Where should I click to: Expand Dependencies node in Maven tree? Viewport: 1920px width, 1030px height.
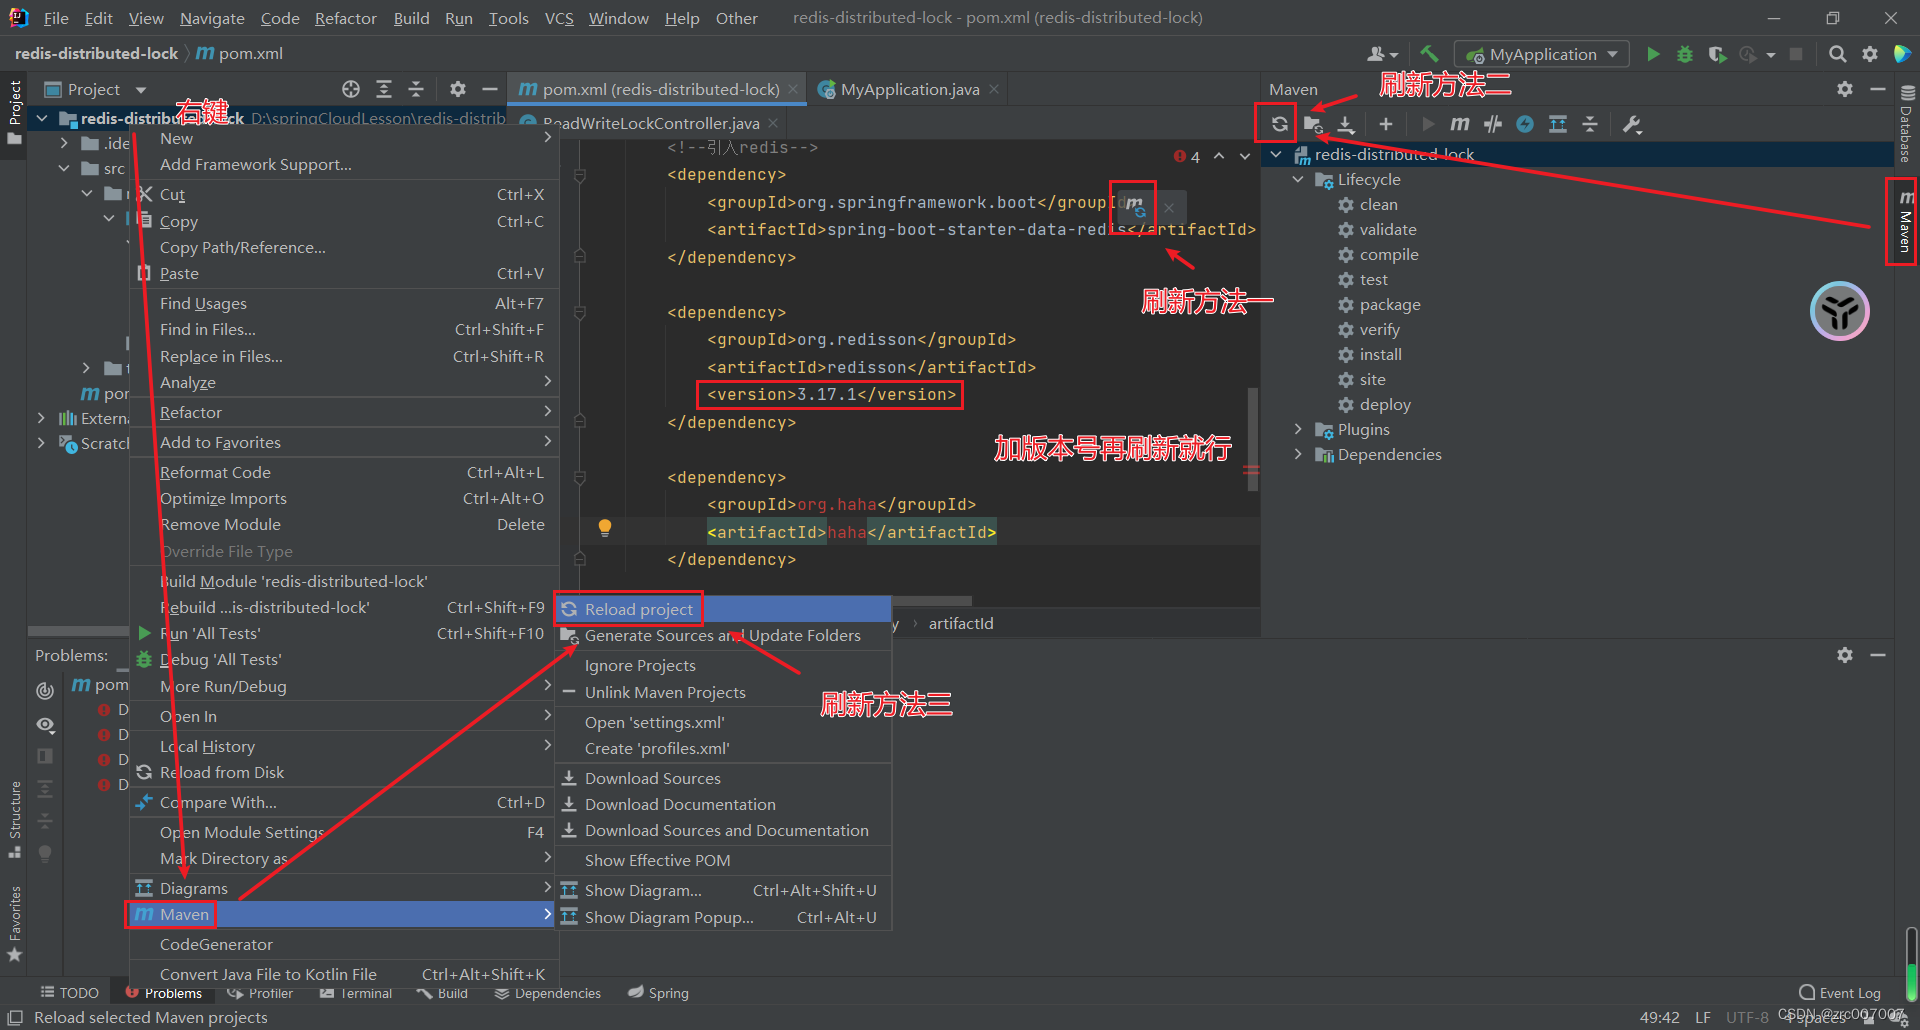tap(1298, 454)
